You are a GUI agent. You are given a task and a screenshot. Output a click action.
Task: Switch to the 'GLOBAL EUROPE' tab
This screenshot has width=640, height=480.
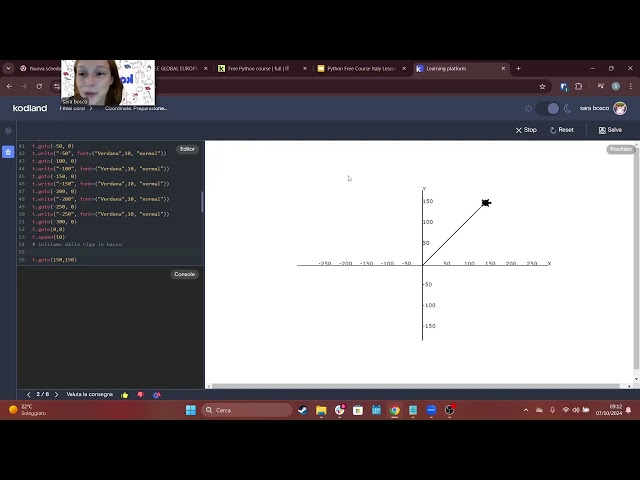coord(180,69)
